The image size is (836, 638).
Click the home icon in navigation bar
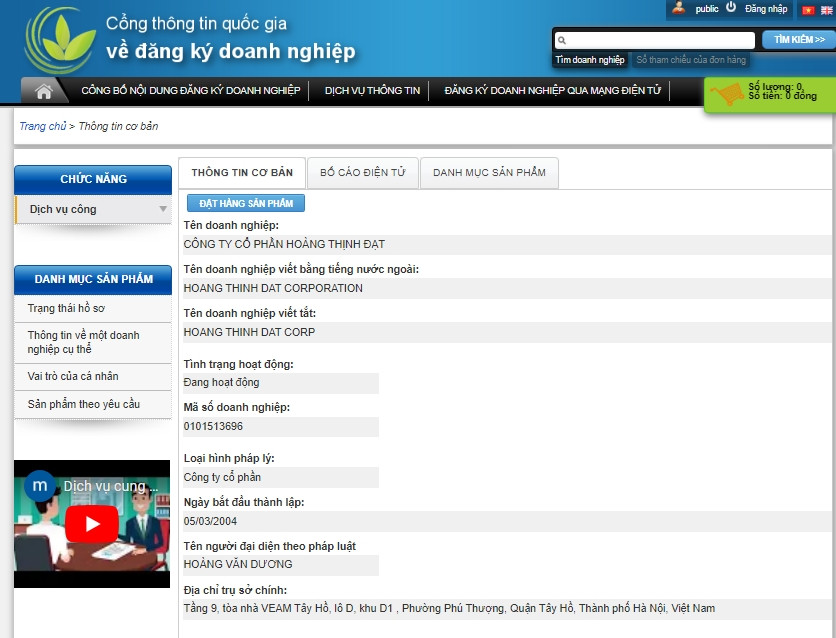[x=43, y=91]
